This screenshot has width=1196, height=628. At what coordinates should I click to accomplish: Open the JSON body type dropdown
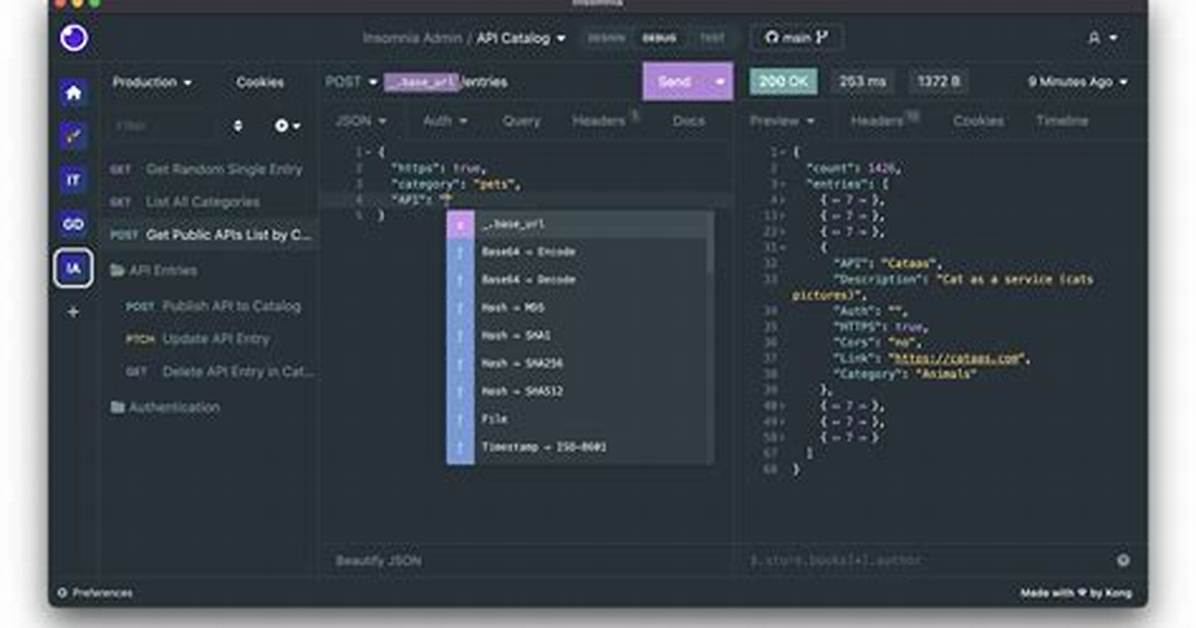(x=361, y=121)
